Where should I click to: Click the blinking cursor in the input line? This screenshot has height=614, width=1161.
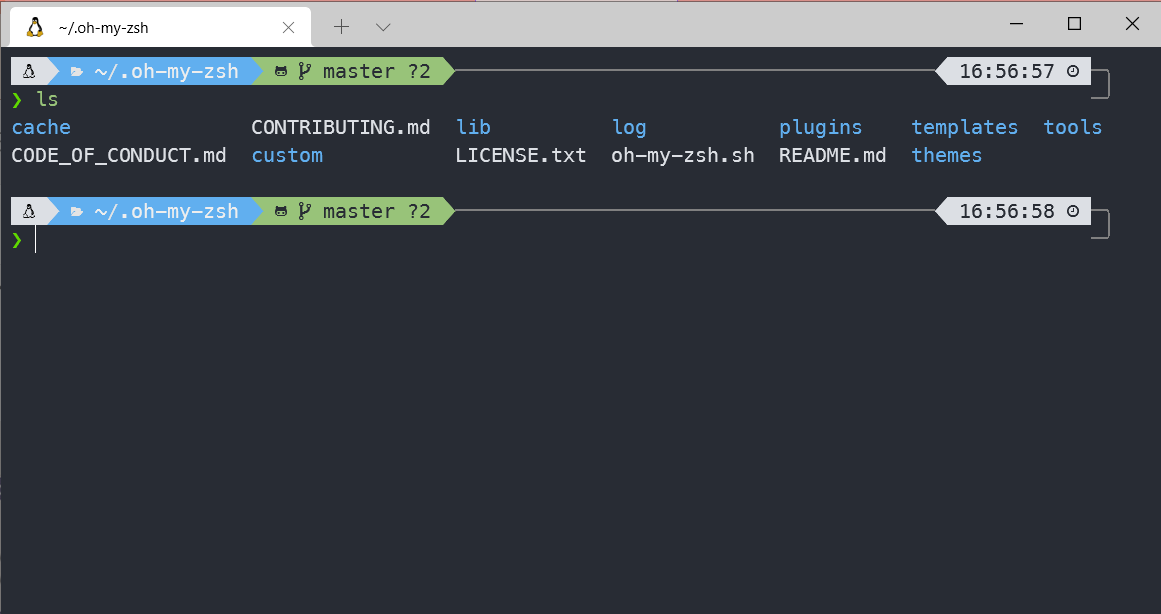[36, 239]
